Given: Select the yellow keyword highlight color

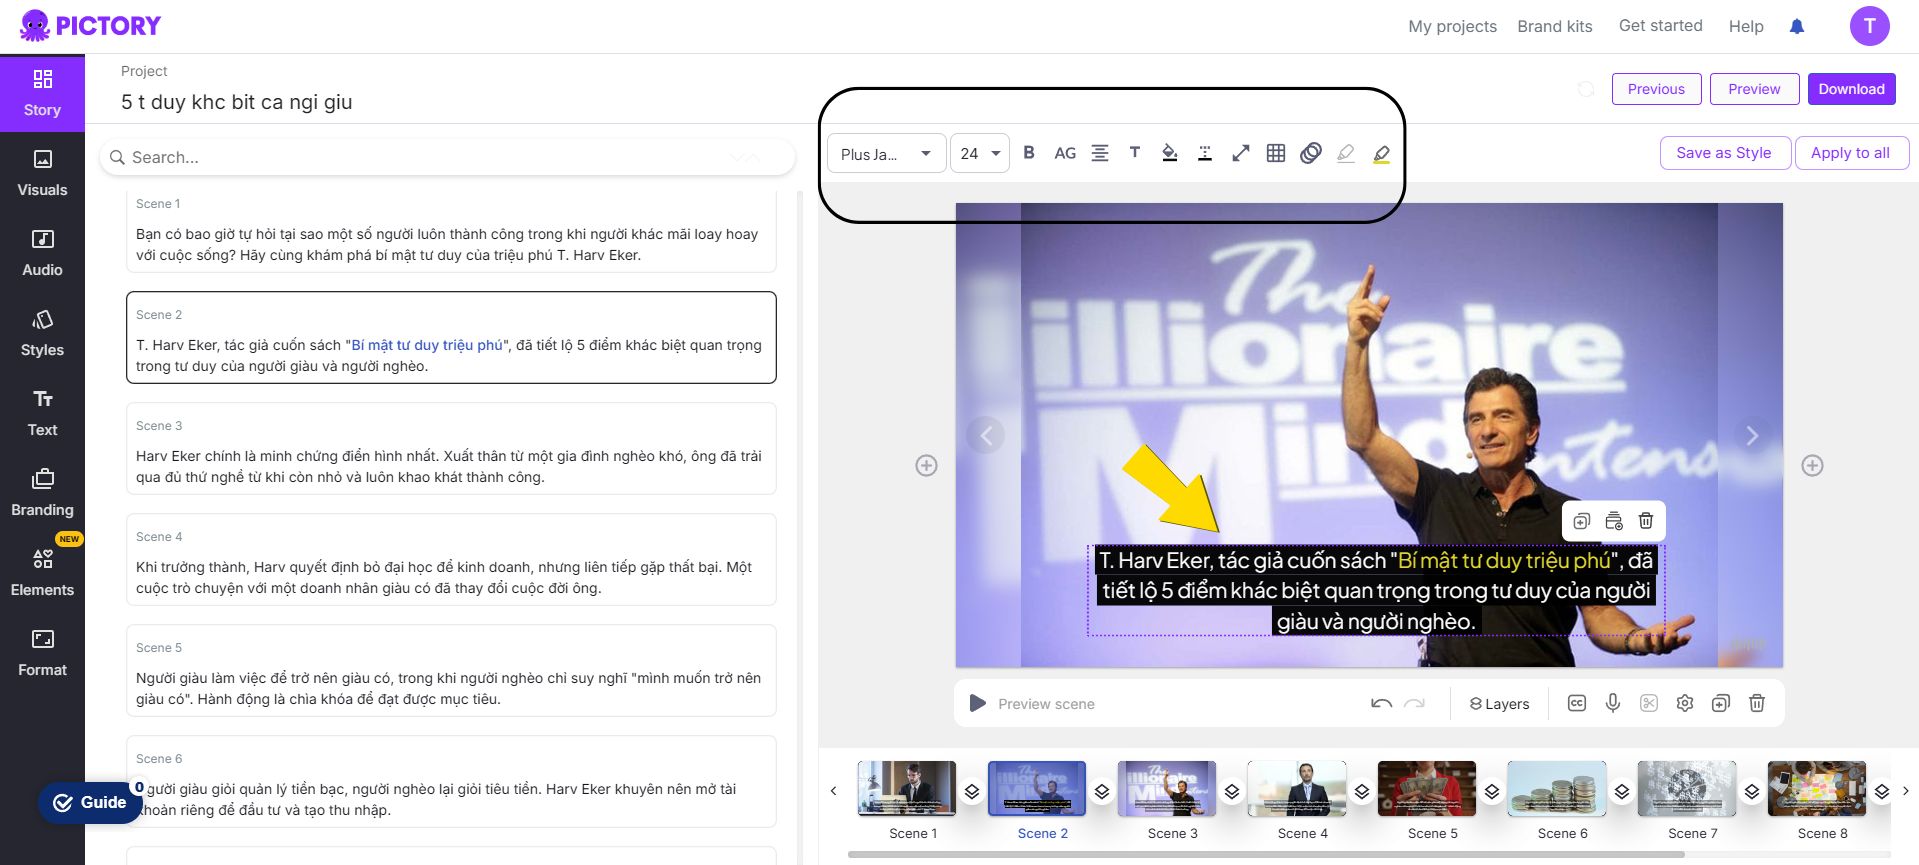Looking at the screenshot, I should 1381,153.
